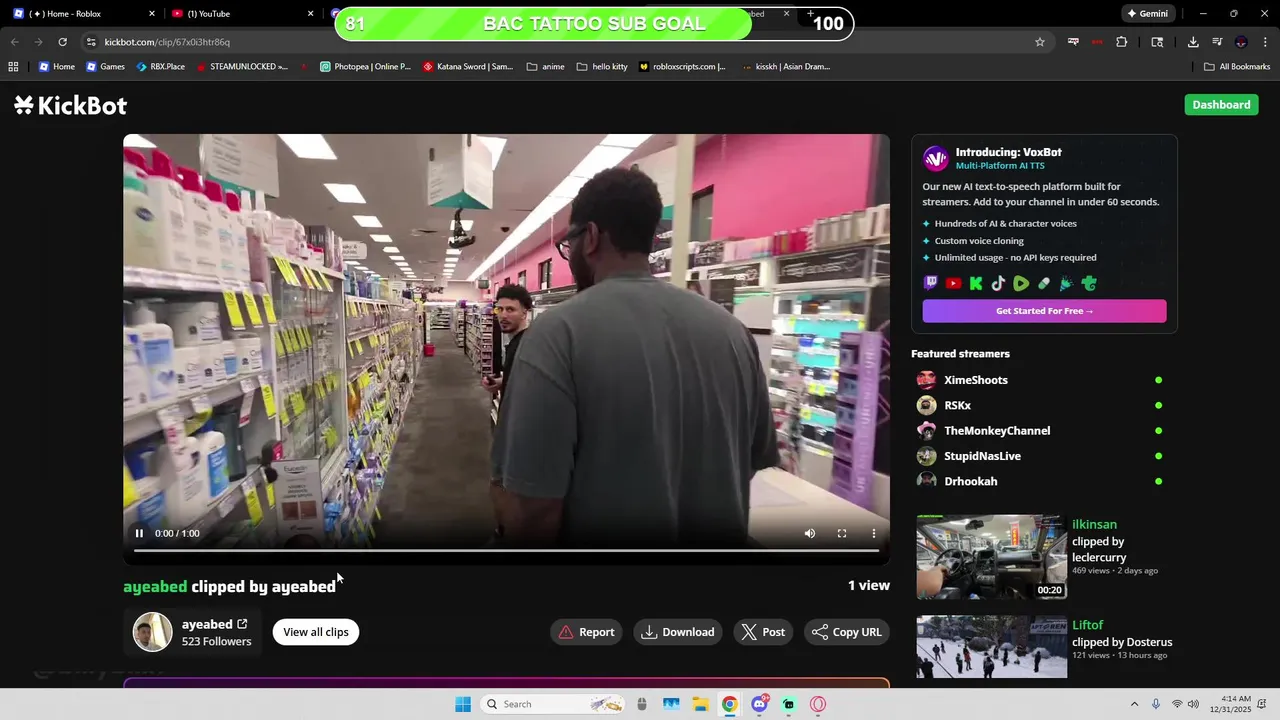Viewport: 1280px width, 720px height.
Task: Click the Rumble icon in VoxBot card
Action: 1021,284
